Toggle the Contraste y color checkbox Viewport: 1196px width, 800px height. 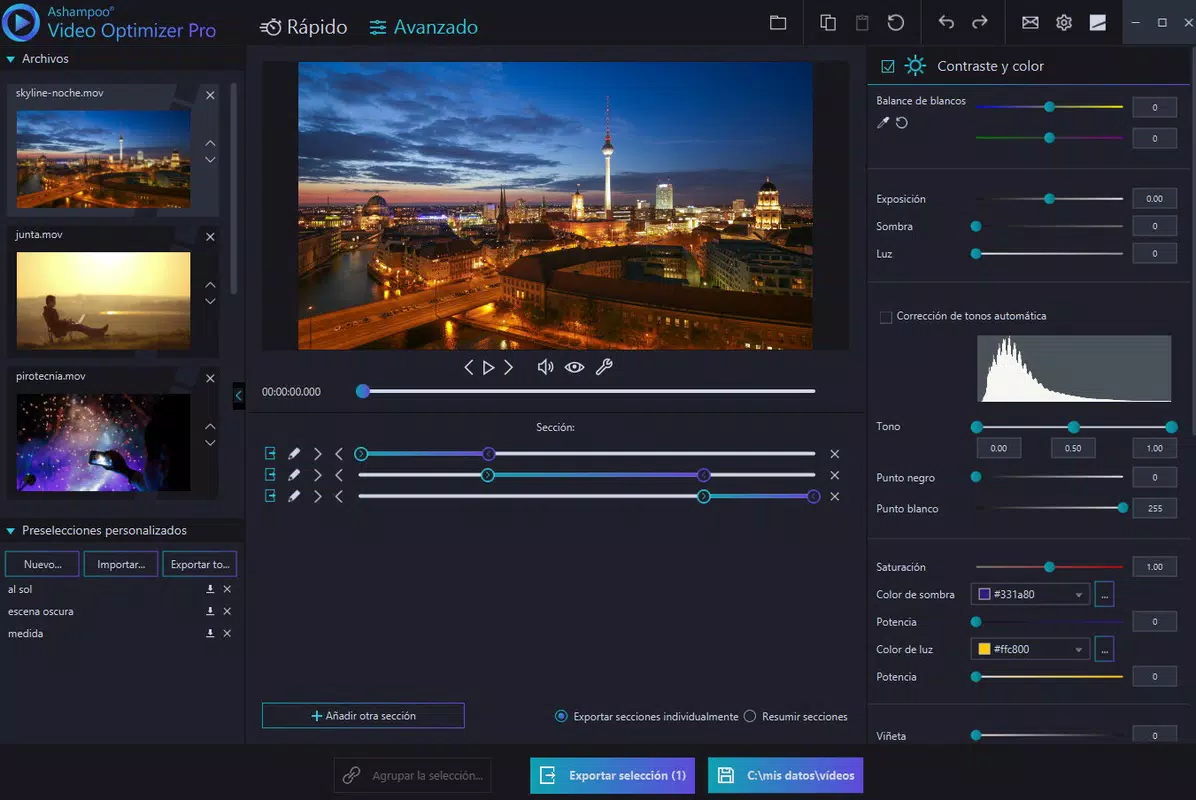coord(888,66)
